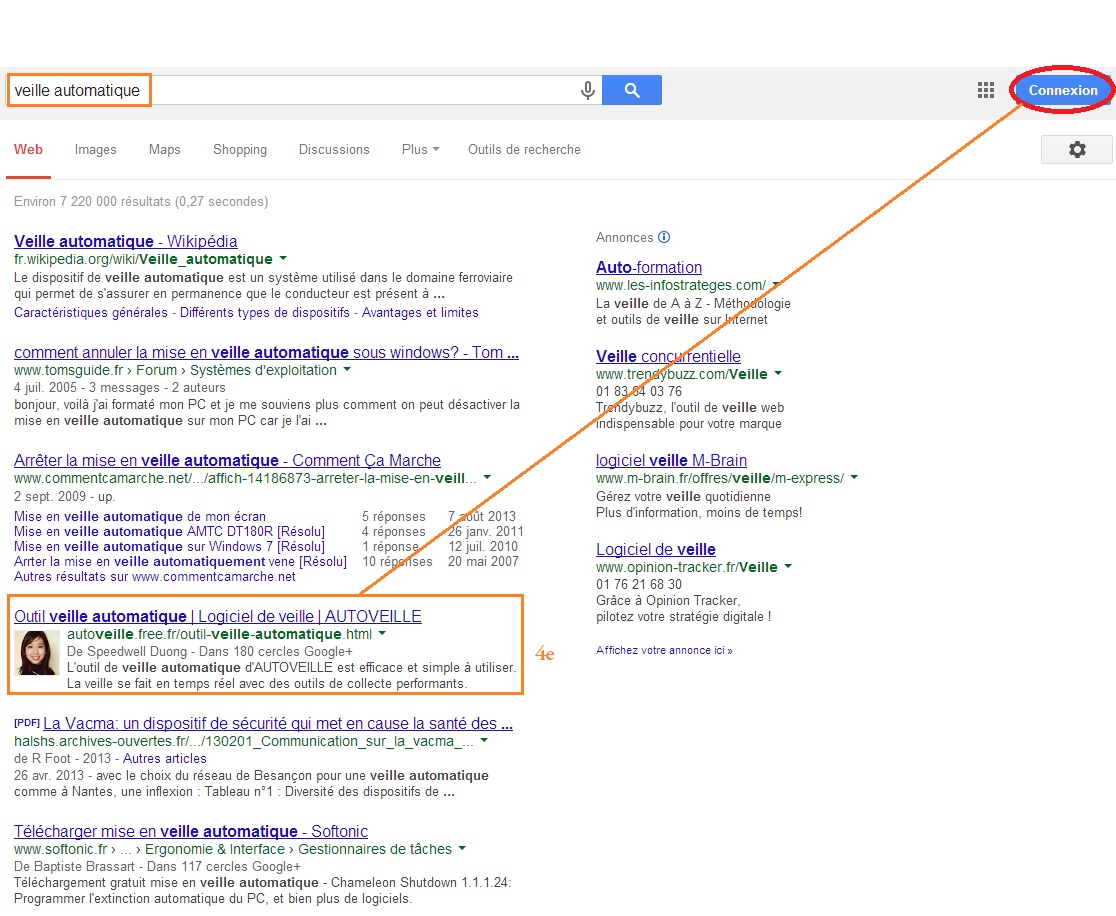The height and width of the screenshot is (916, 1116).
Task: Open the Télécharger mise en veille Softonic result
Action: [x=191, y=831]
